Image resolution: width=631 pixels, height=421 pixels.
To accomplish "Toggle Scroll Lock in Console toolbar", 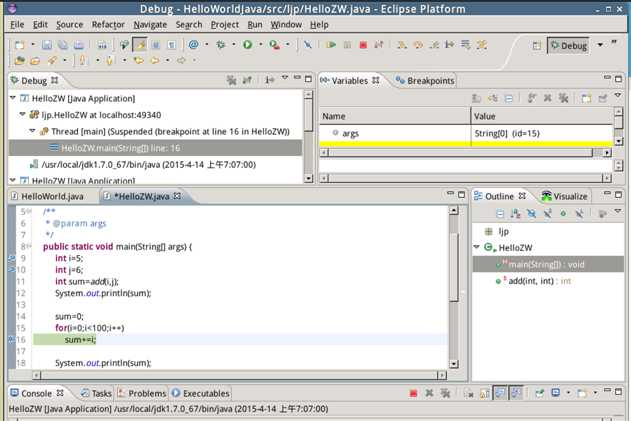I will click(485, 393).
